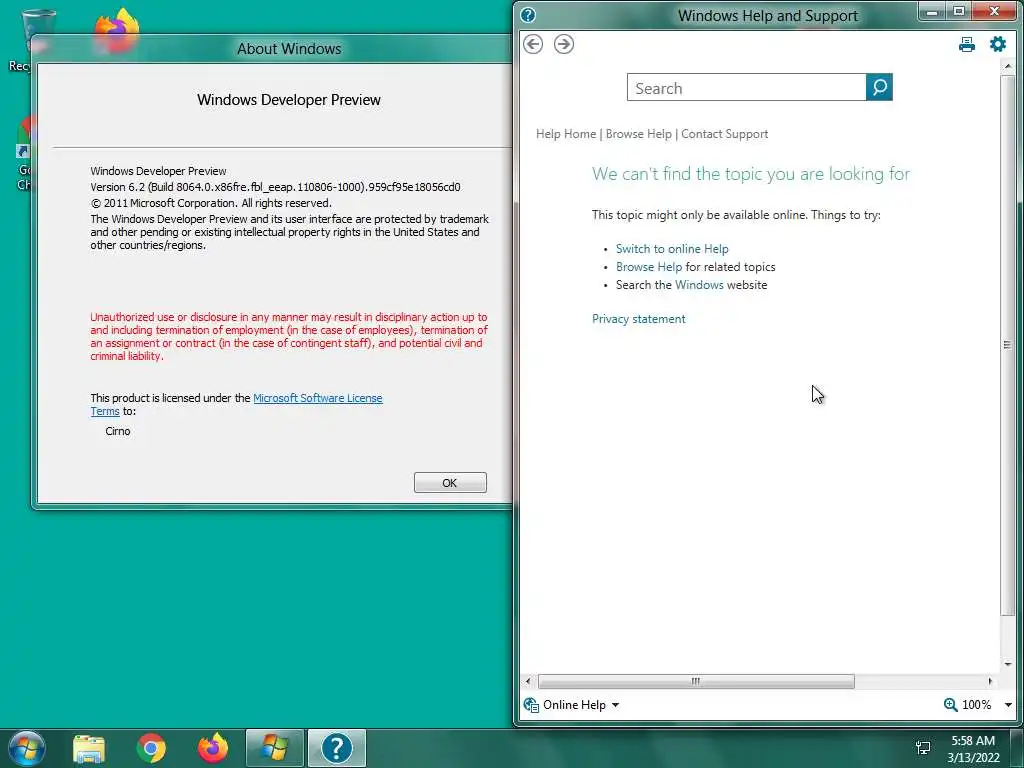Minimize the Windows Help and Support window
This screenshot has height=768, width=1024.
pos(932,11)
